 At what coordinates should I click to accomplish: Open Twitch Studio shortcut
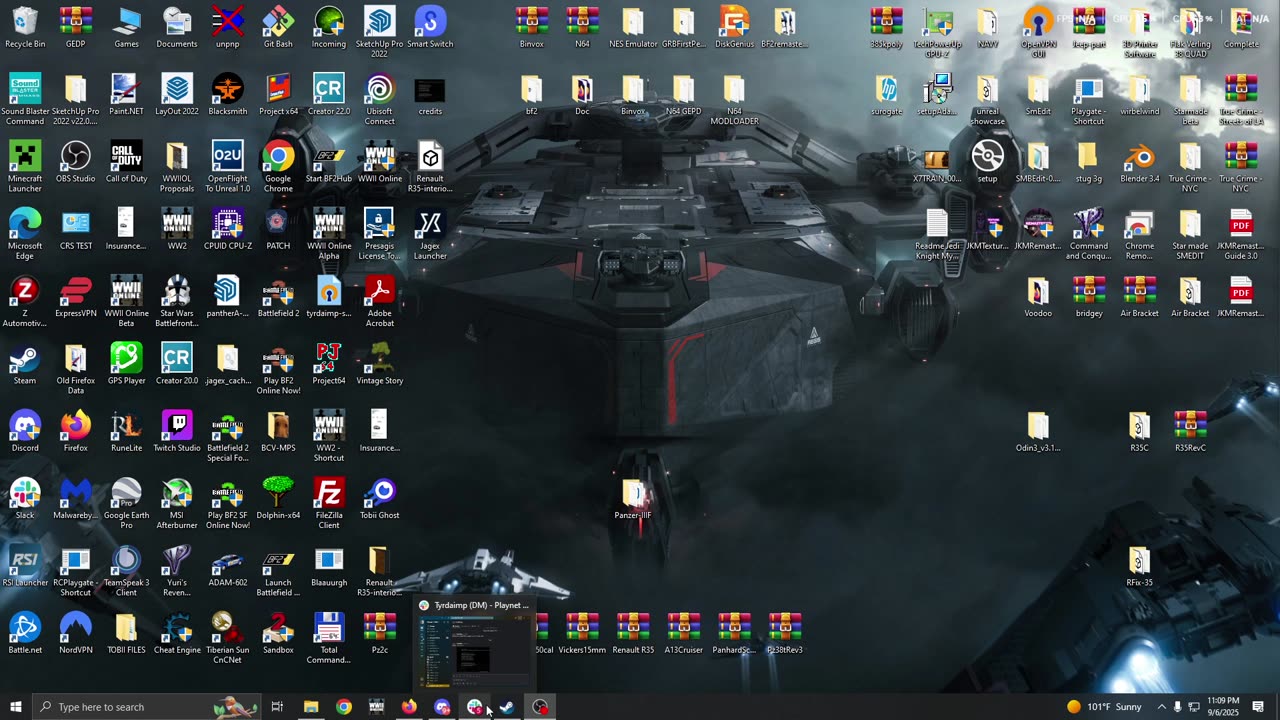(177, 430)
